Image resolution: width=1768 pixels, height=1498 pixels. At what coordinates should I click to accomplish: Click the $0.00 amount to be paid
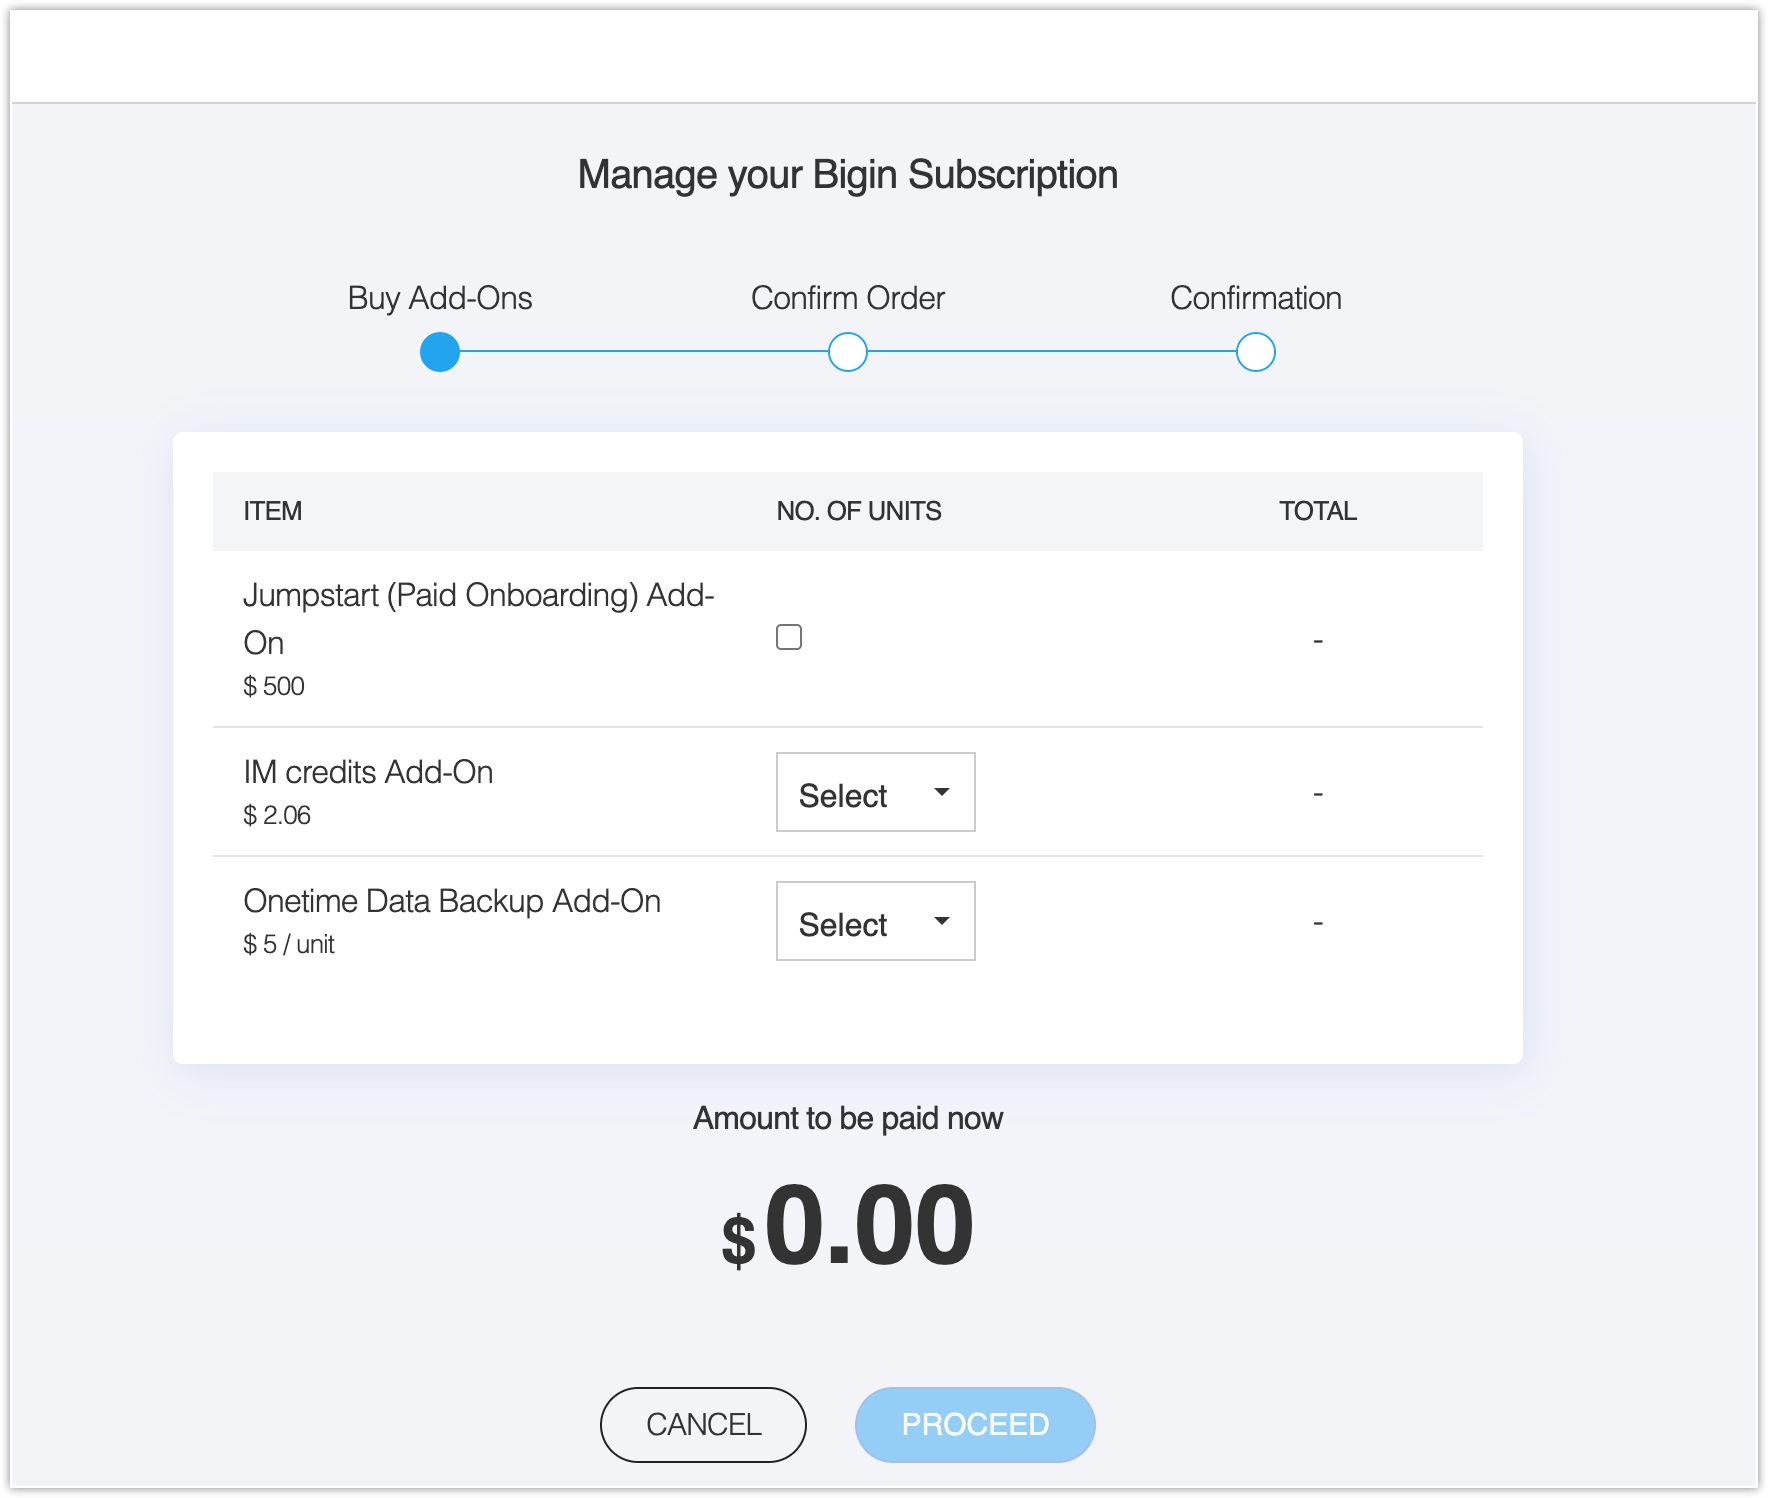[848, 1226]
